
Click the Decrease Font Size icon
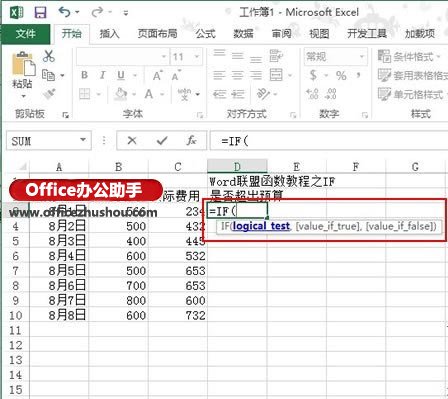(x=176, y=76)
